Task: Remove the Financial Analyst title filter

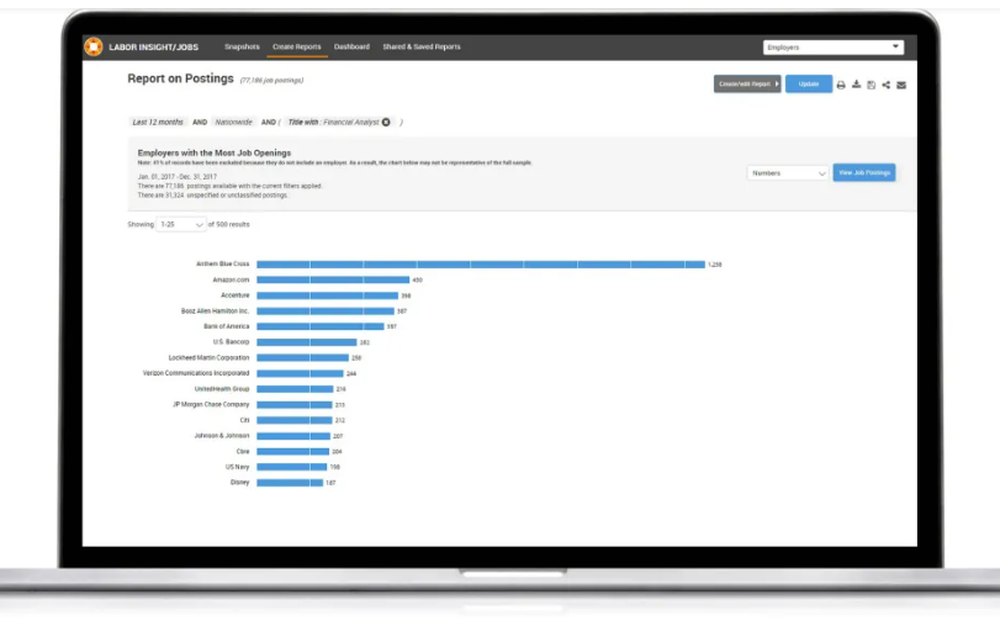Action: tap(386, 122)
